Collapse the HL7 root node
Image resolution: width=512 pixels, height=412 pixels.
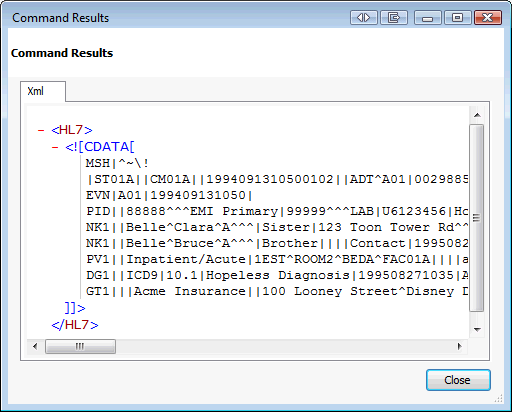pyautogui.click(x=41, y=130)
